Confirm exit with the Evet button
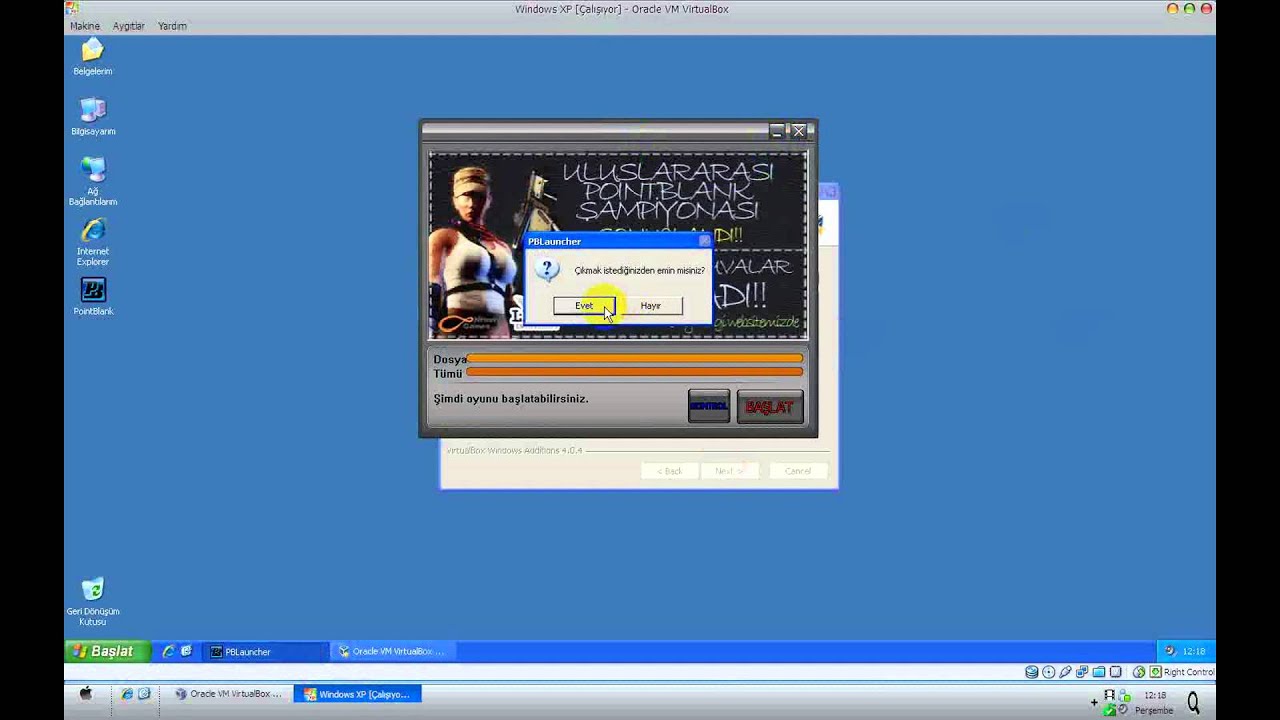The height and width of the screenshot is (720, 1280). click(x=584, y=306)
